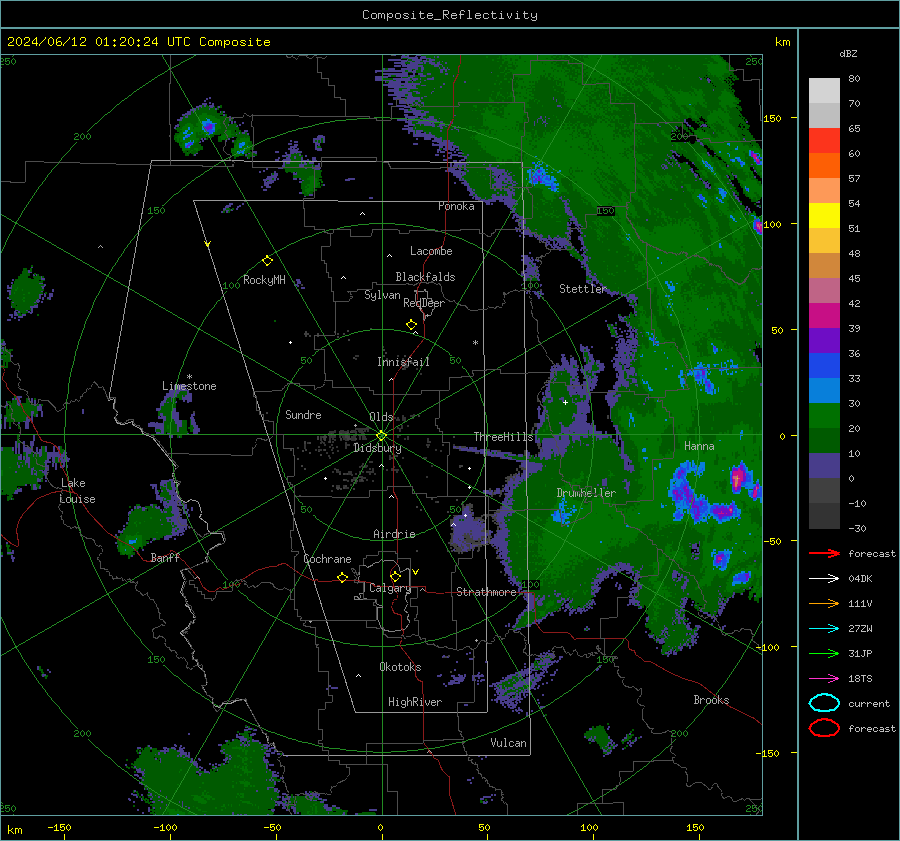Click the white 04DK arrow icon
Screen dimensions: 900x841
[824, 578]
